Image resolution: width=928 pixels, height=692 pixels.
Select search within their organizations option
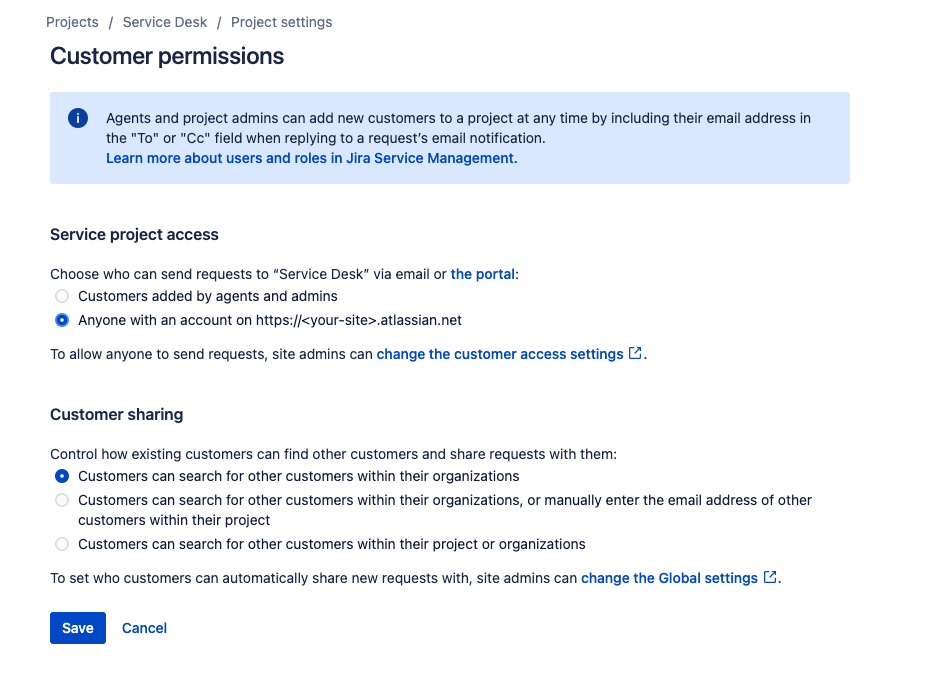pos(61,476)
